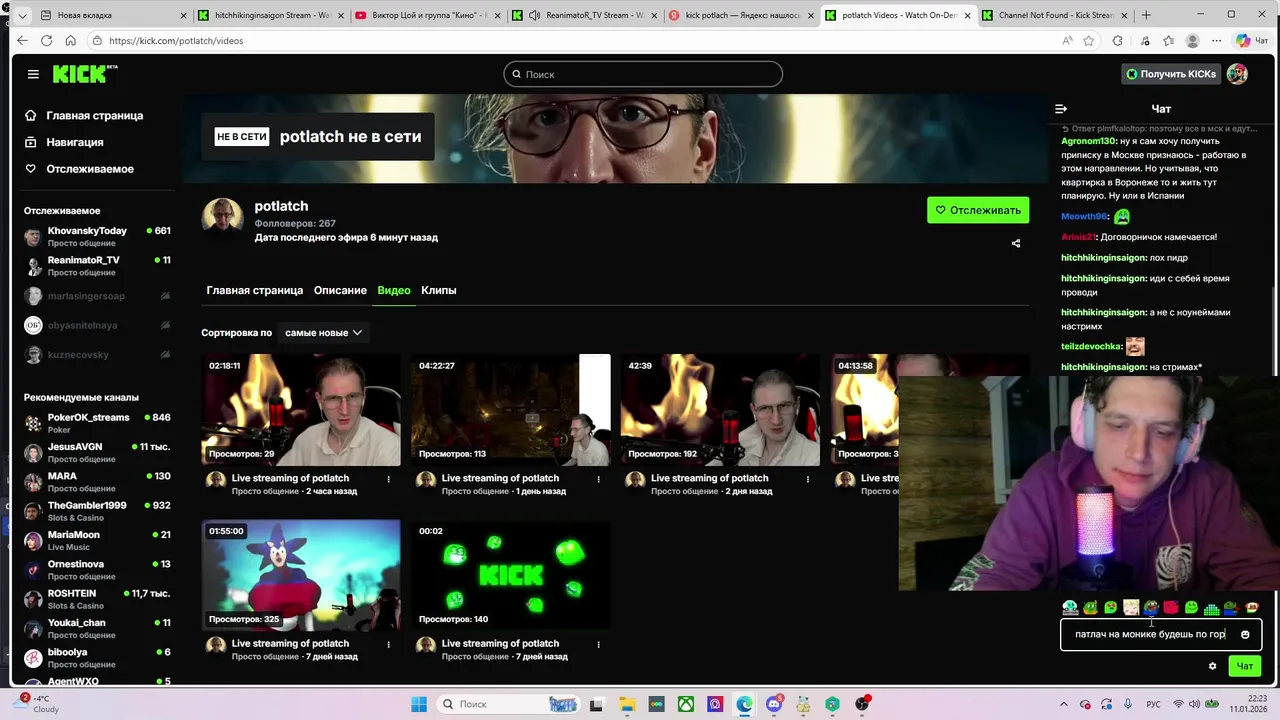Open Edge favorites list icon
The width and height of the screenshot is (1280, 720).
(1169, 41)
